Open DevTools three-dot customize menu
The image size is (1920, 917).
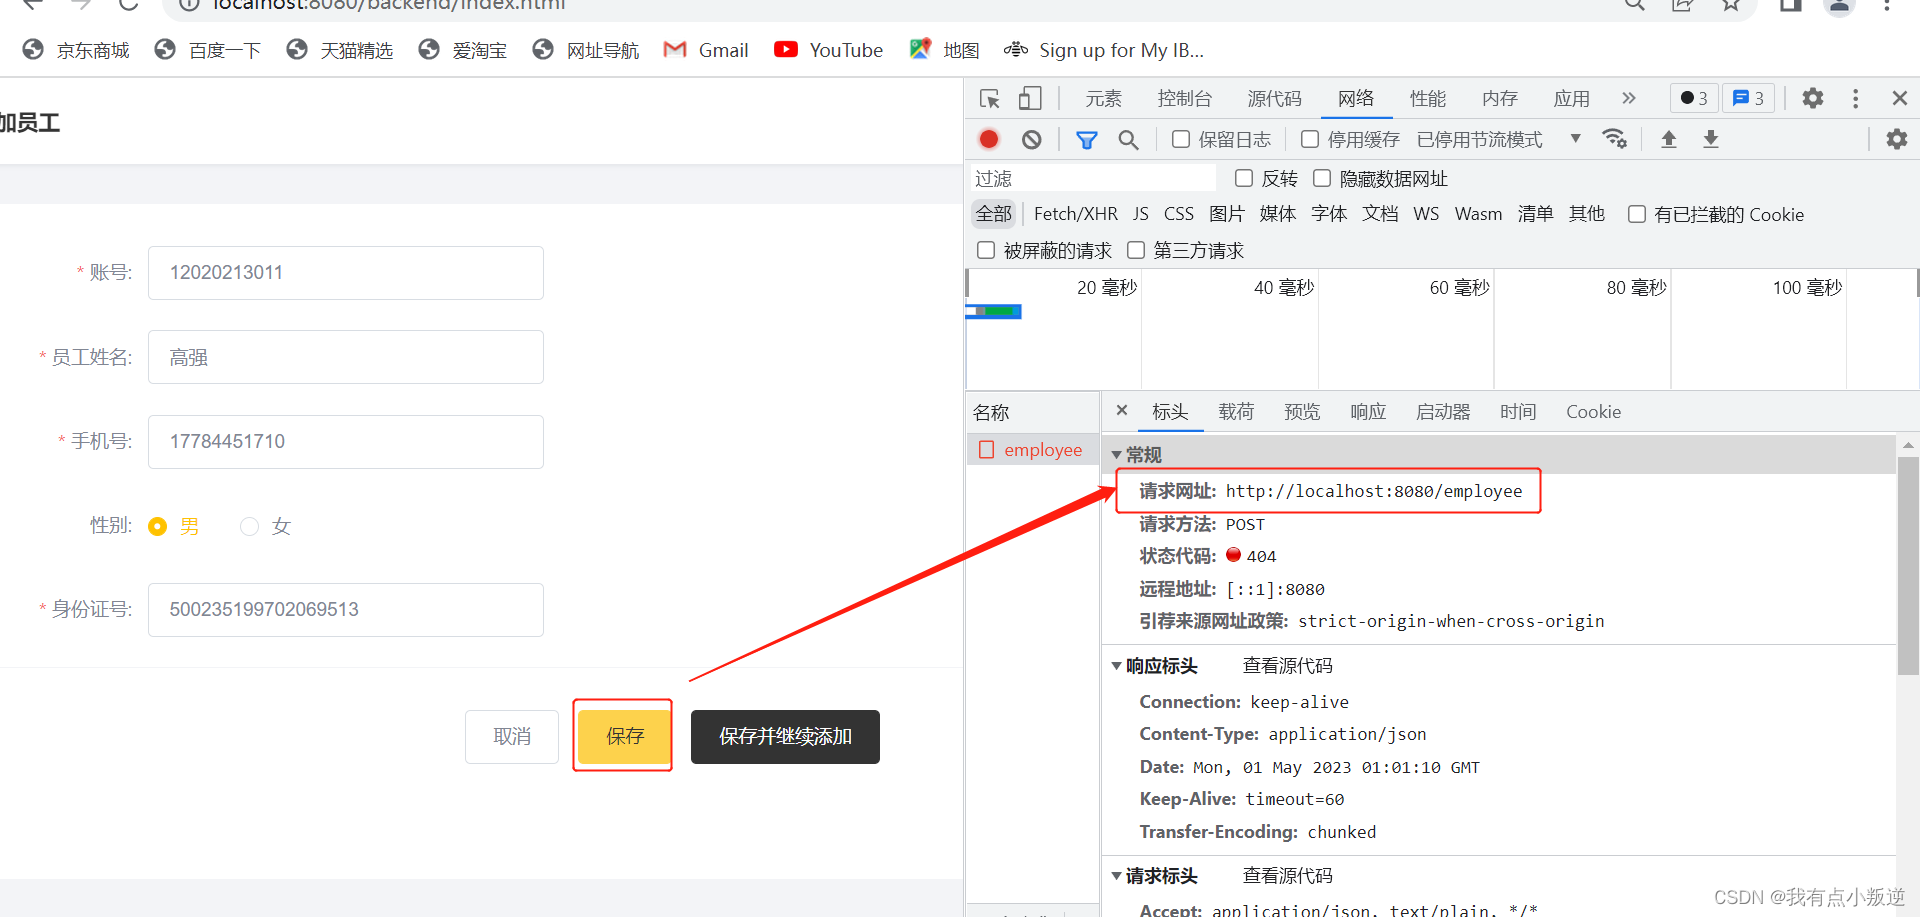(1855, 98)
